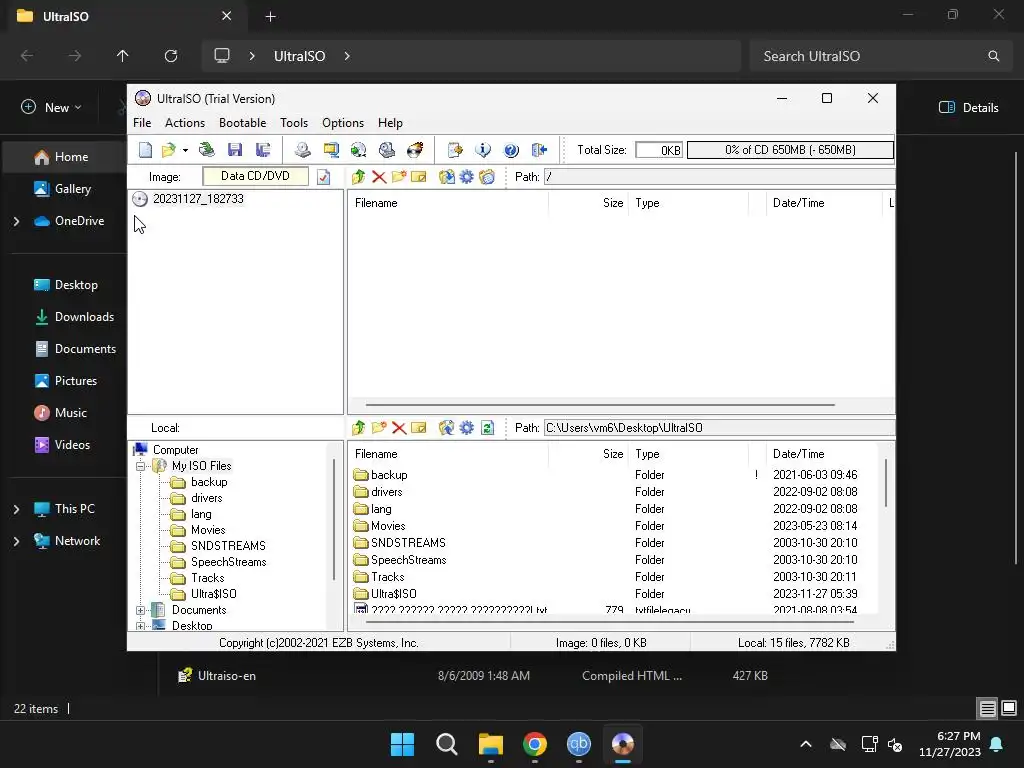Open Google Chrome from the taskbar
This screenshot has width=1024, height=768.
click(x=535, y=744)
